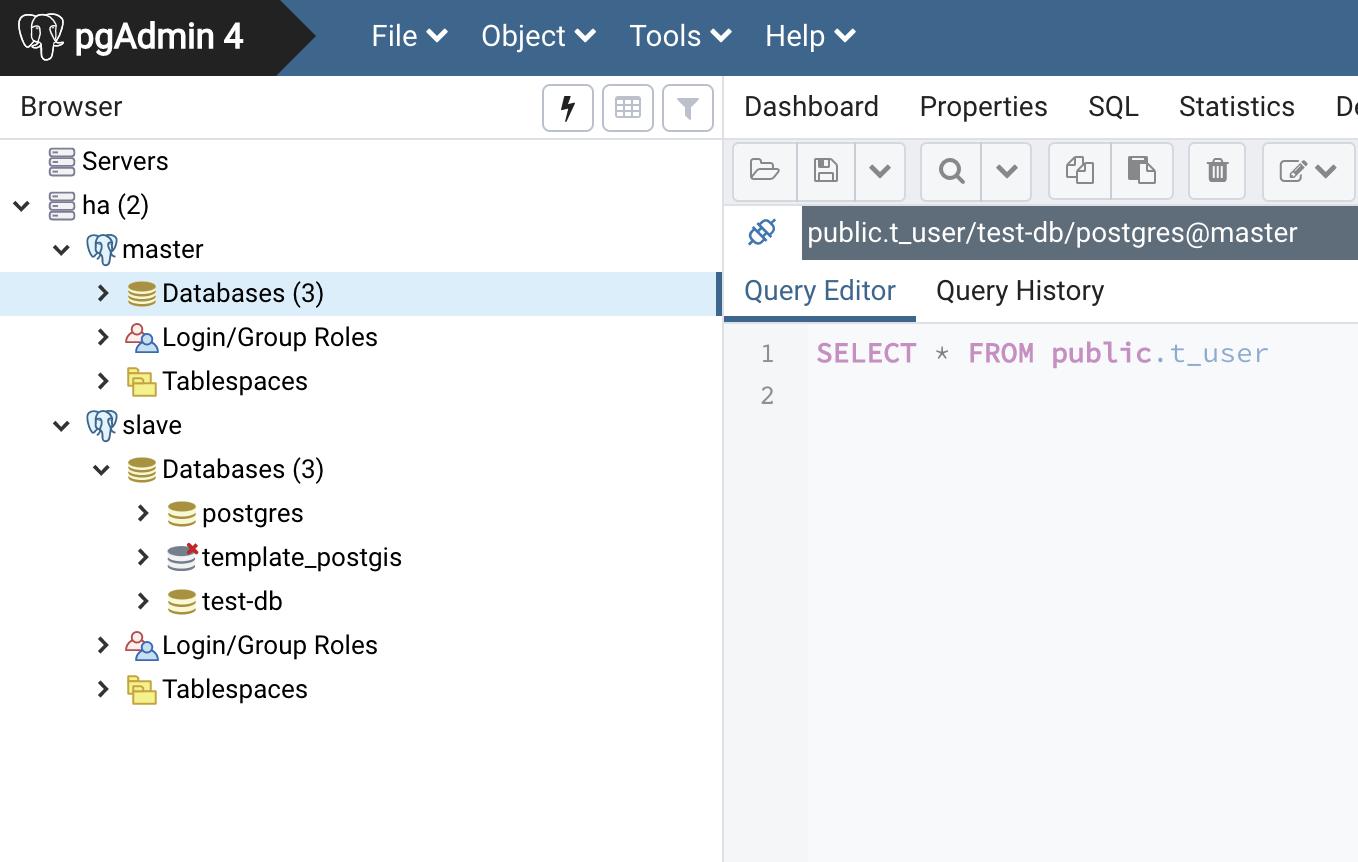Click master's Databases cylinder icon
Image resolution: width=1358 pixels, height=862 pixels.
tap(142, 293)
